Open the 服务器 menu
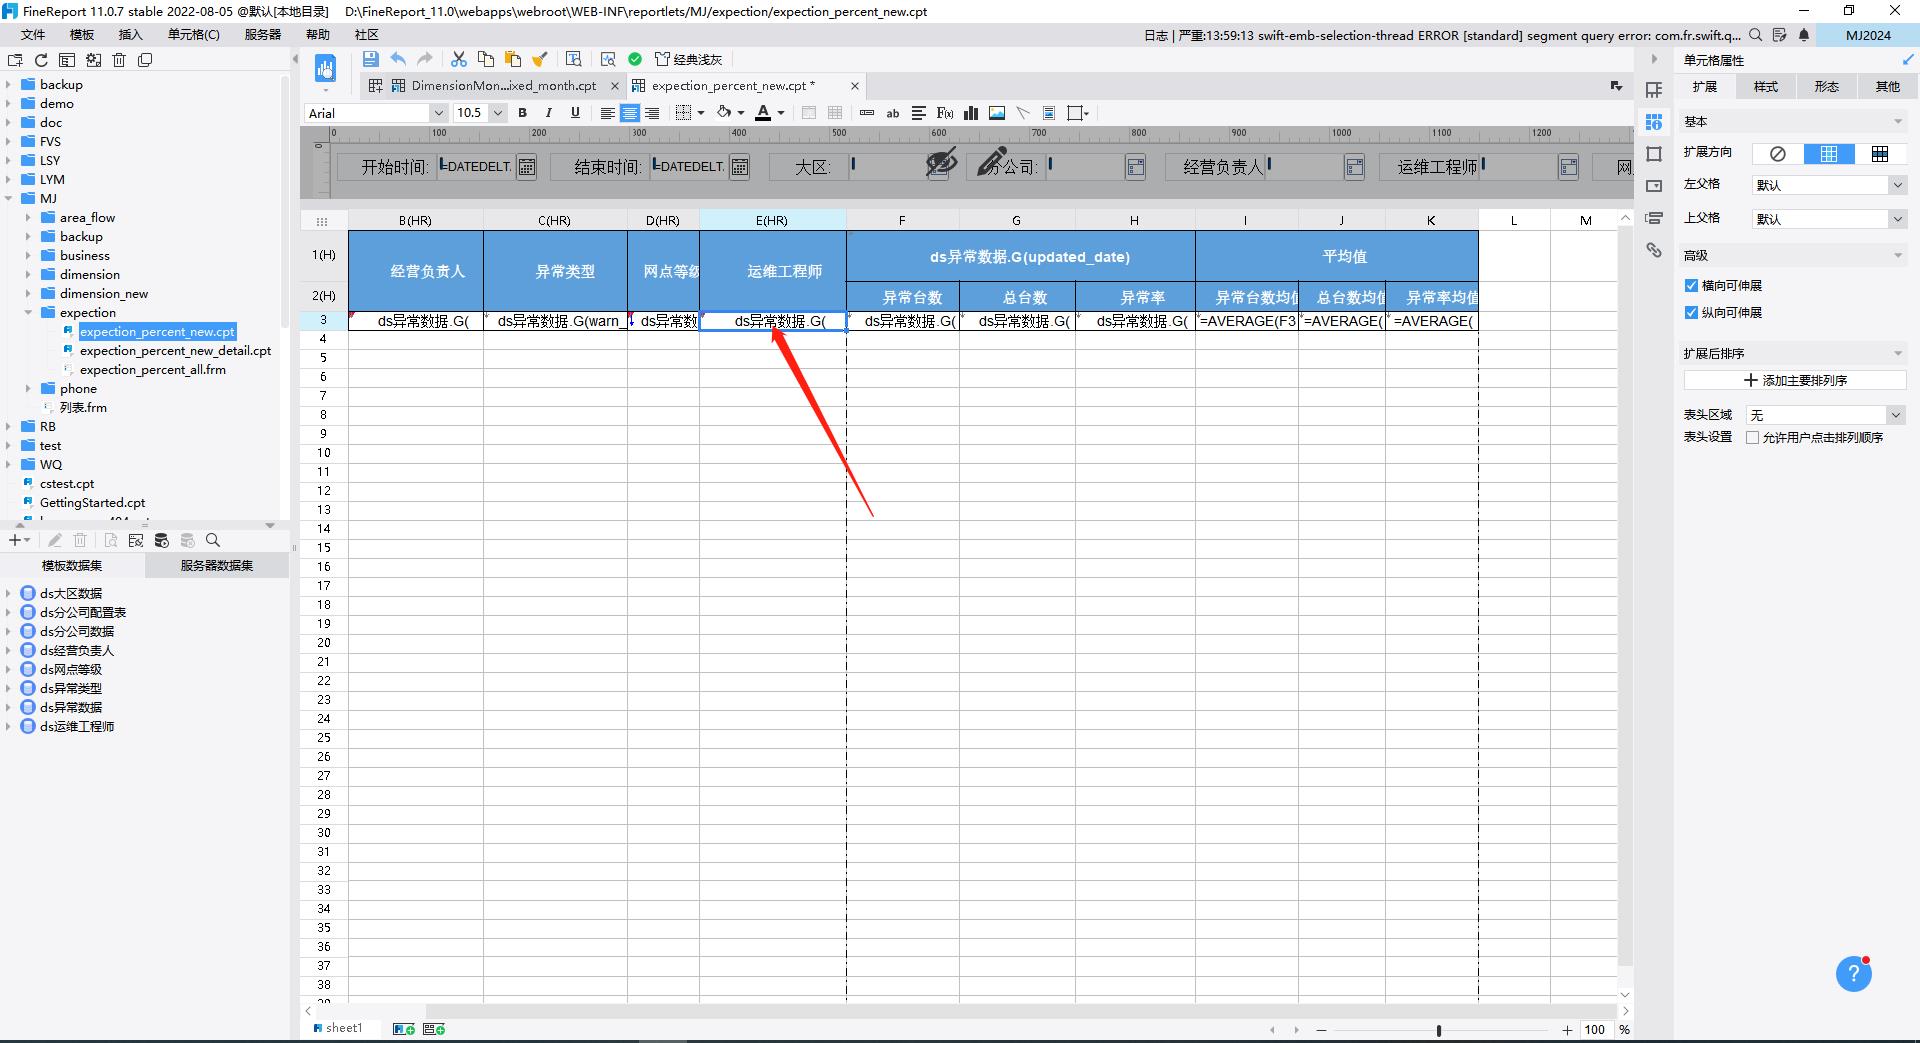This screenshot has width=1920, height=1043. coord(263,35)
